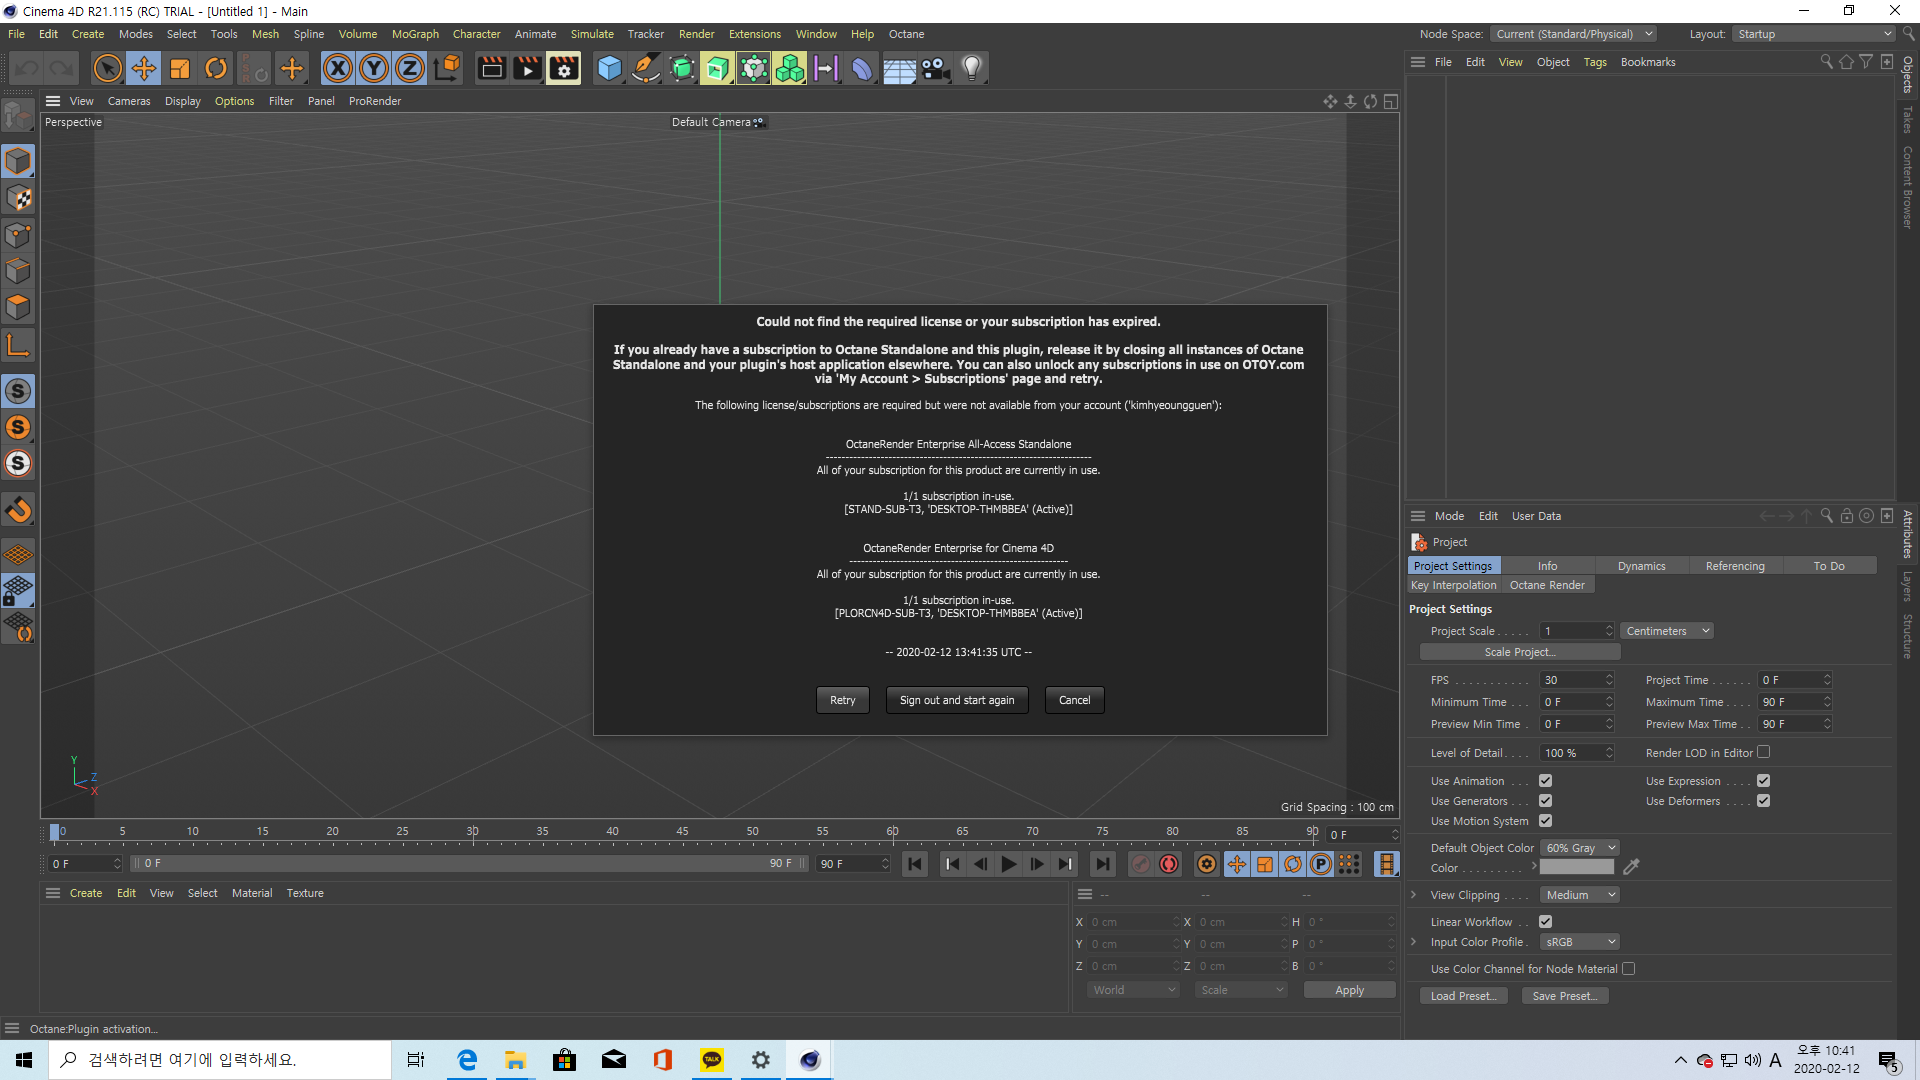Select the Rotate tool icon

point(216,68)
